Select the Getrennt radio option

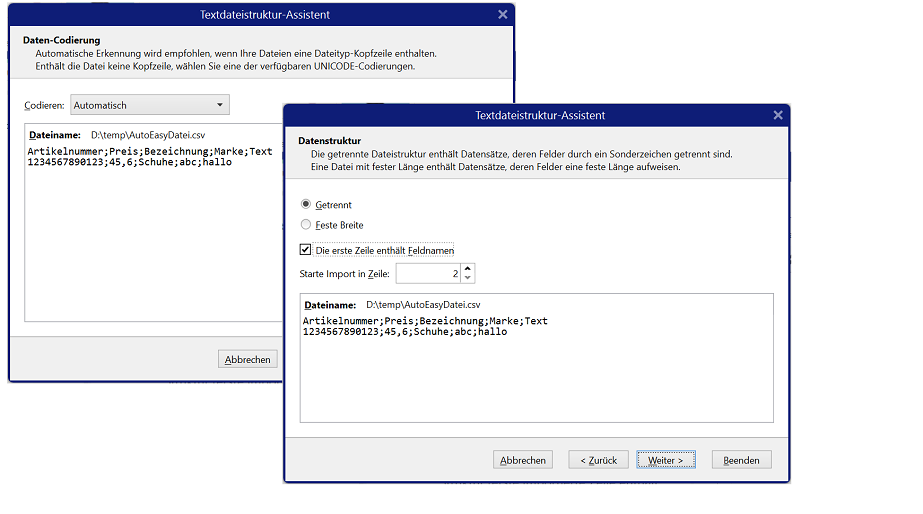point(306,204)
